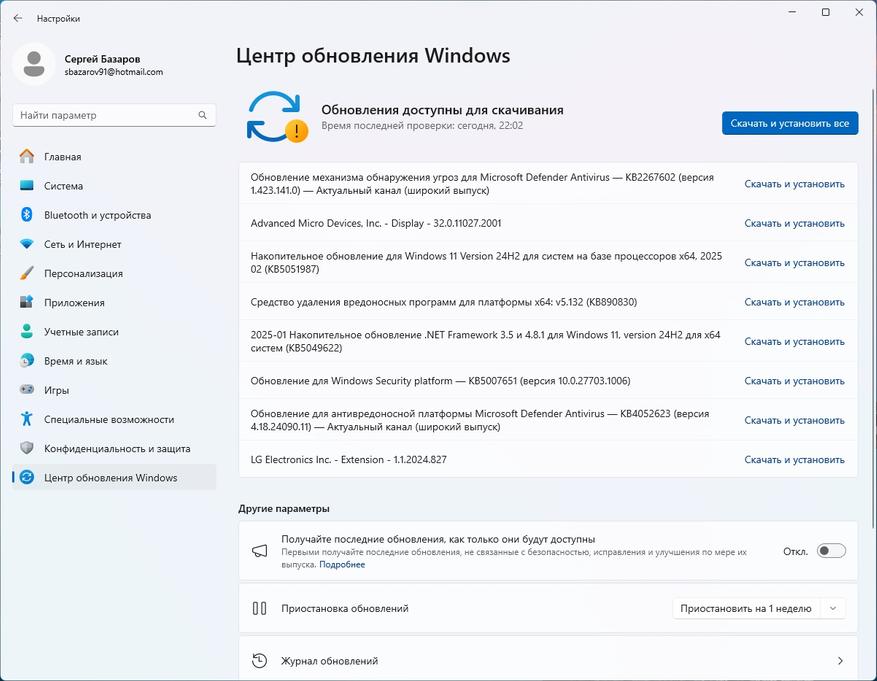877x681 pixels.
Task: Open Учетные записи in the sidebar
Action: (x=114, y=332)
